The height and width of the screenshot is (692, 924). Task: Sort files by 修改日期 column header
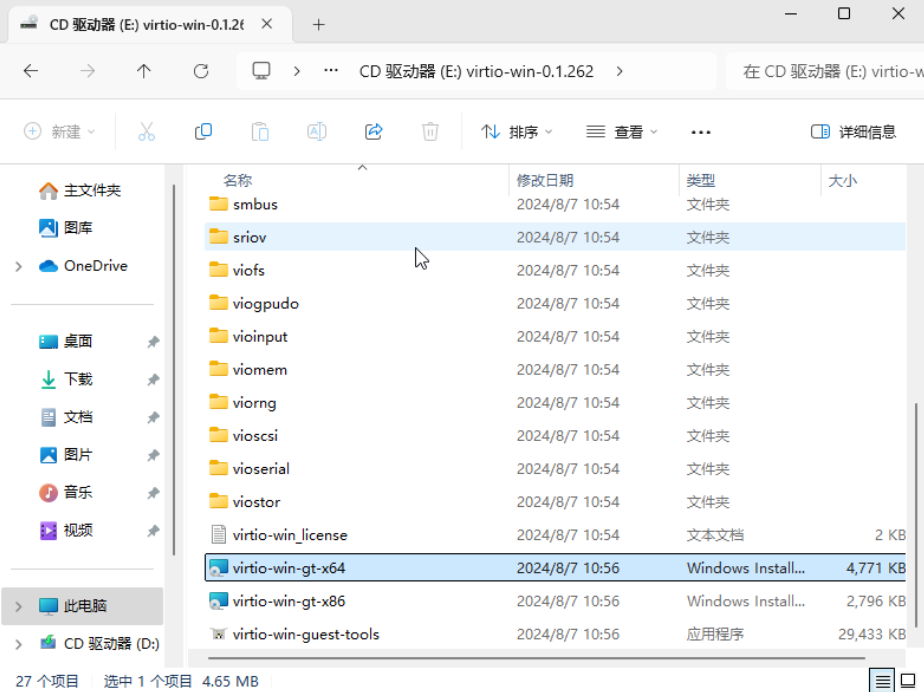coord(545,181)
